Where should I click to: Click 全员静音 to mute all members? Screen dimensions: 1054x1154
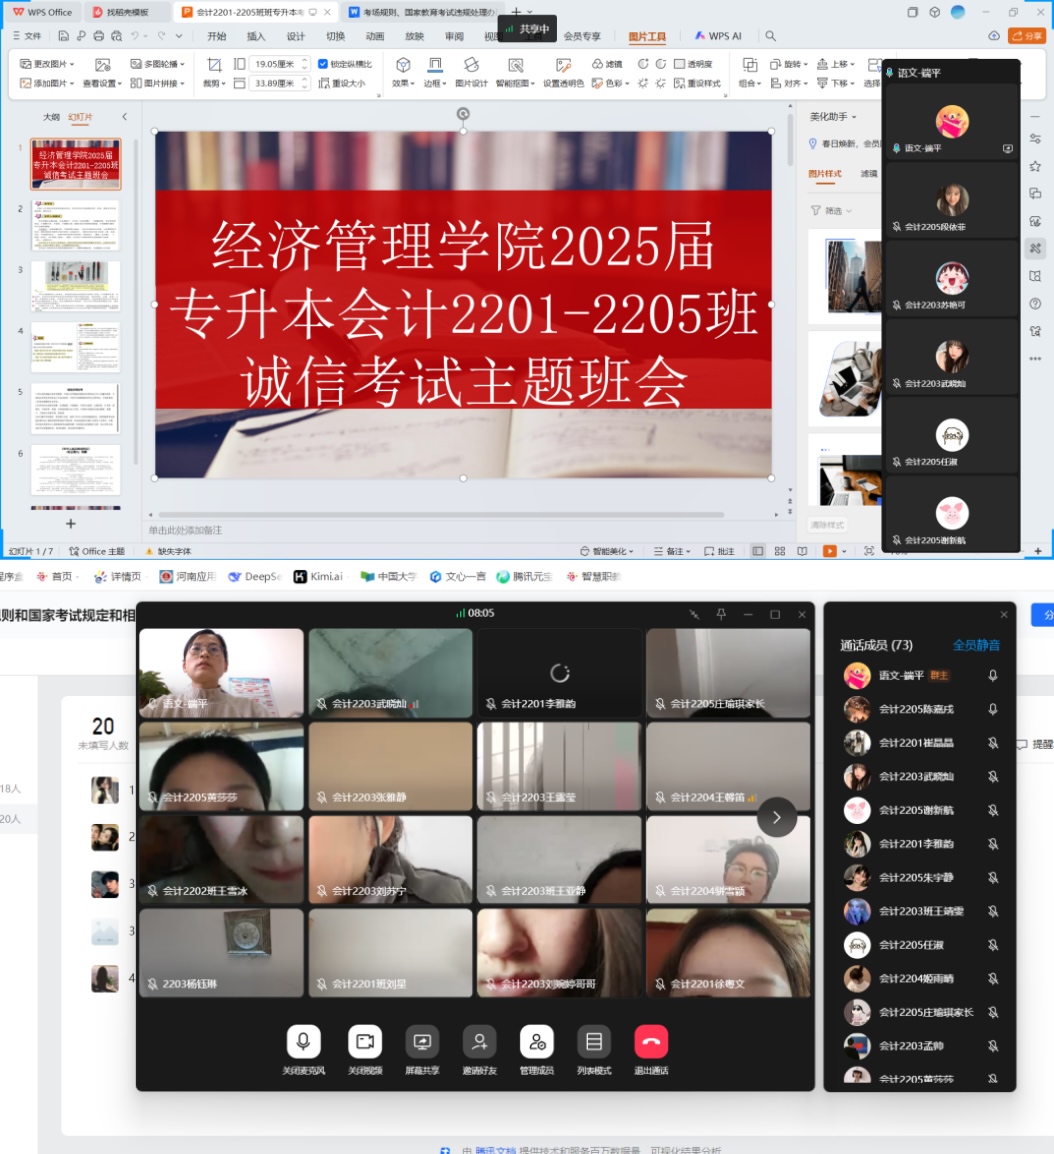point(976,645)
